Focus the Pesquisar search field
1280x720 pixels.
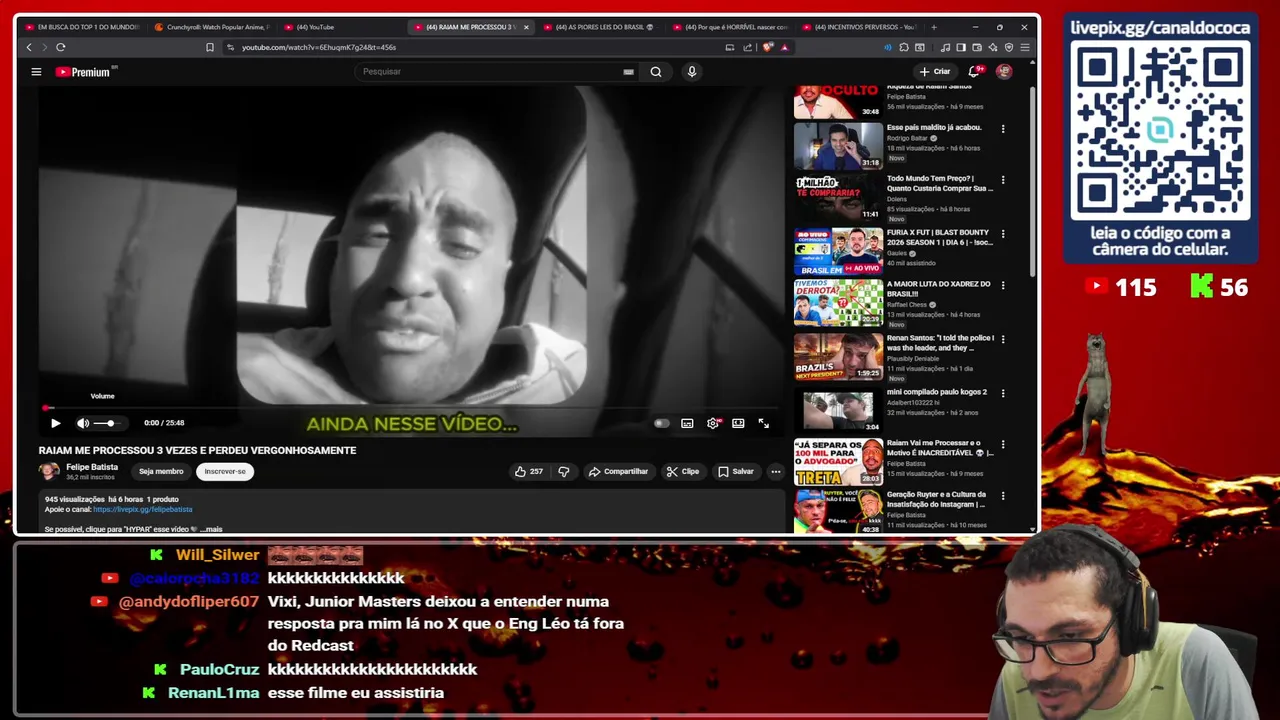pos(490,72)
